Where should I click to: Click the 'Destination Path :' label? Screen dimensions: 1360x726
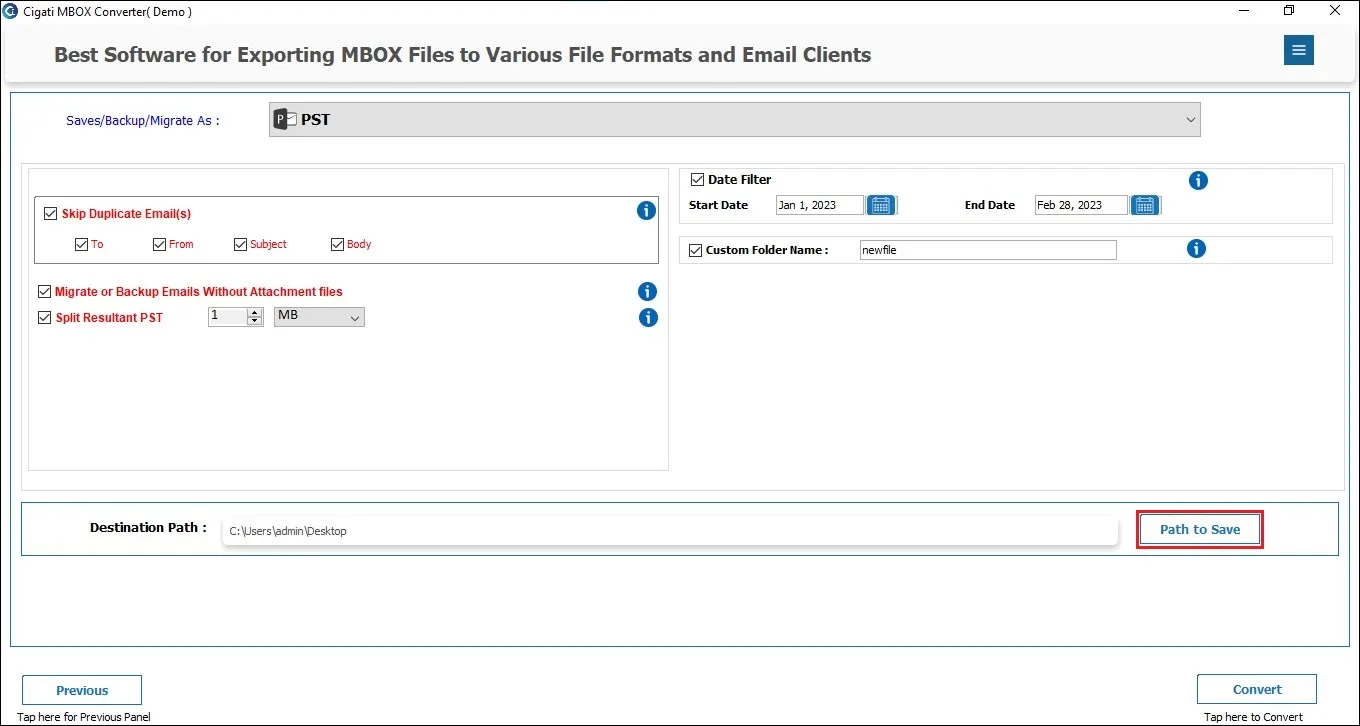(148, 527)
